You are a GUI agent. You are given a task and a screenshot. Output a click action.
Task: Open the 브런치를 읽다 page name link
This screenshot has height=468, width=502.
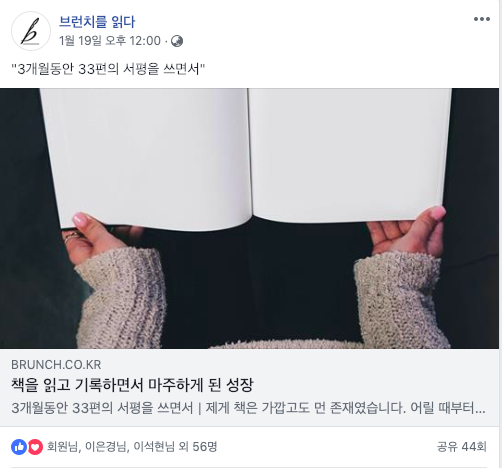[x=97, y=22]
